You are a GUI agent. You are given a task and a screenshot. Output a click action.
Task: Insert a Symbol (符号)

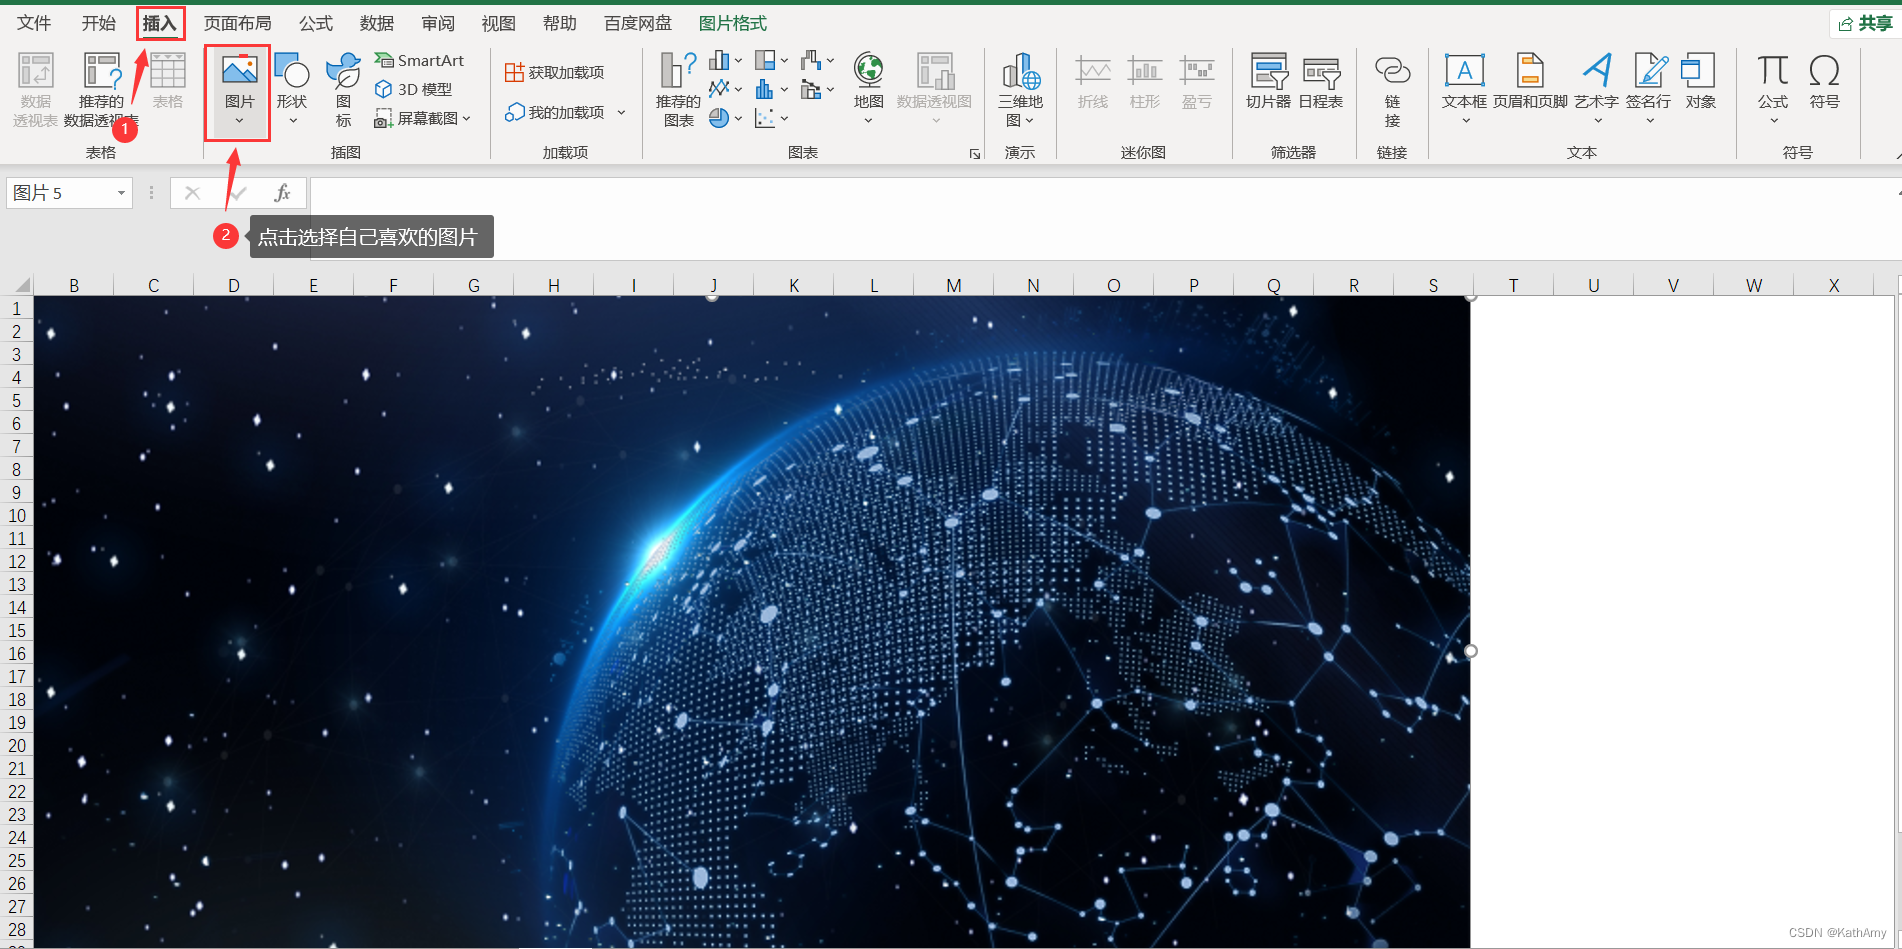click(1824, 82)
